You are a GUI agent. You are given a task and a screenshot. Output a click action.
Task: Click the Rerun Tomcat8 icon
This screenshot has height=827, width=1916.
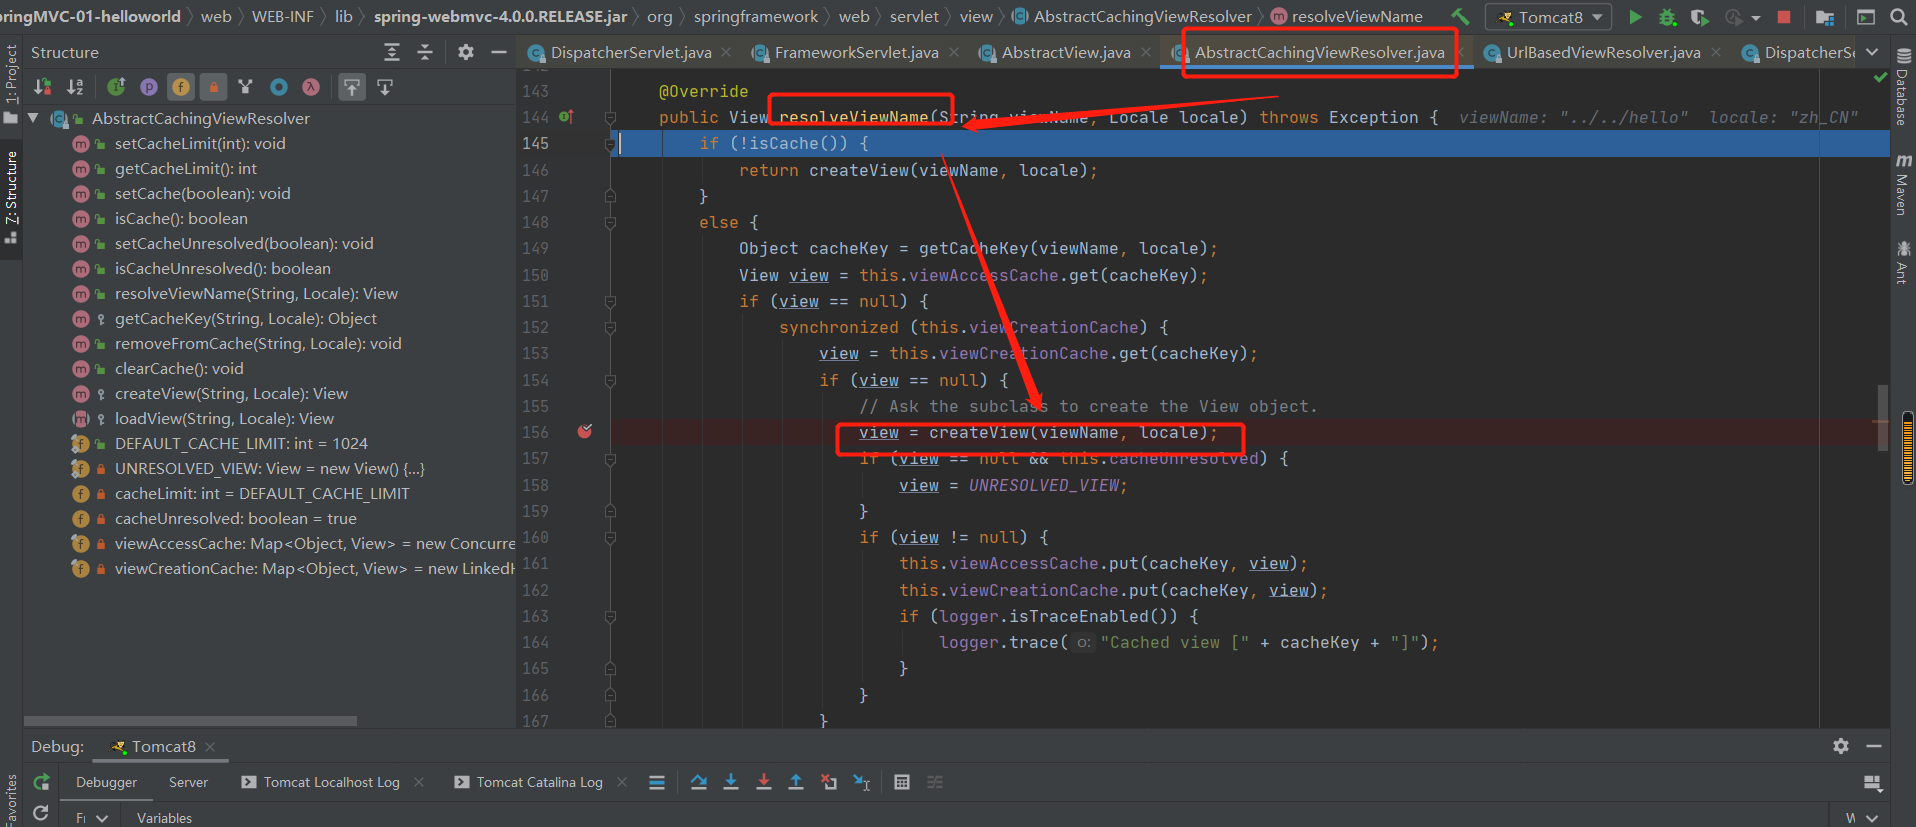point(41,782)
